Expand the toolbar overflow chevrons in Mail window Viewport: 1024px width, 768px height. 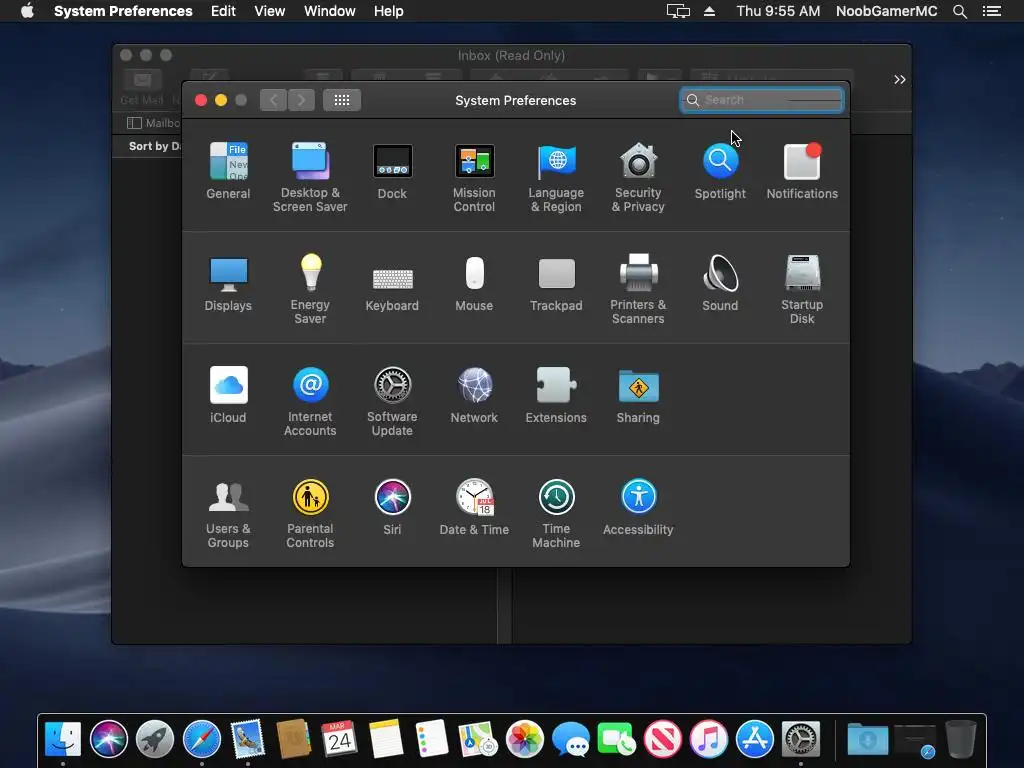pos(899,80)
